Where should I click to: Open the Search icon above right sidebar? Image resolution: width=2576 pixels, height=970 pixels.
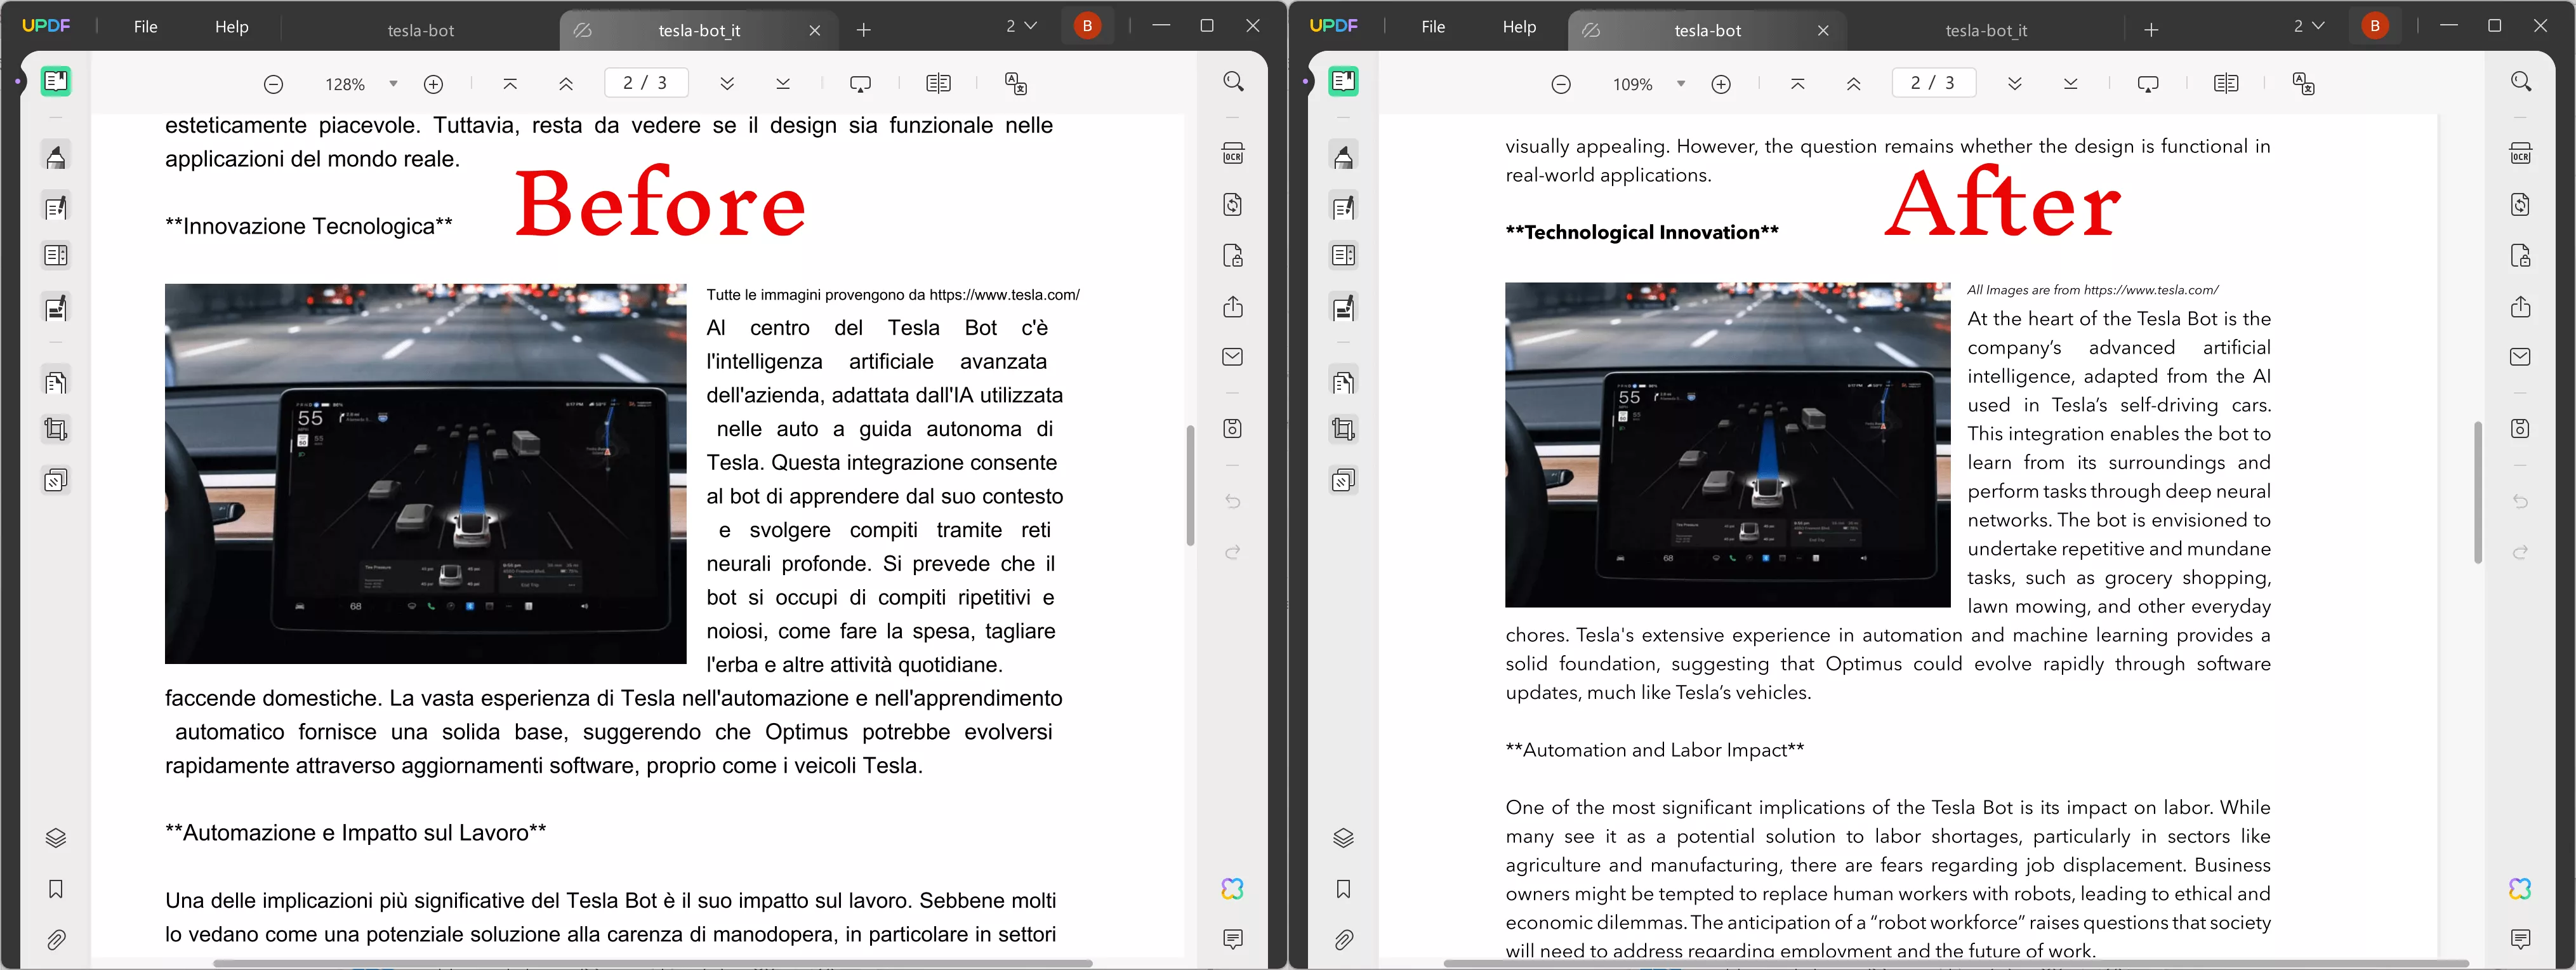click(x=1233, y=82)
